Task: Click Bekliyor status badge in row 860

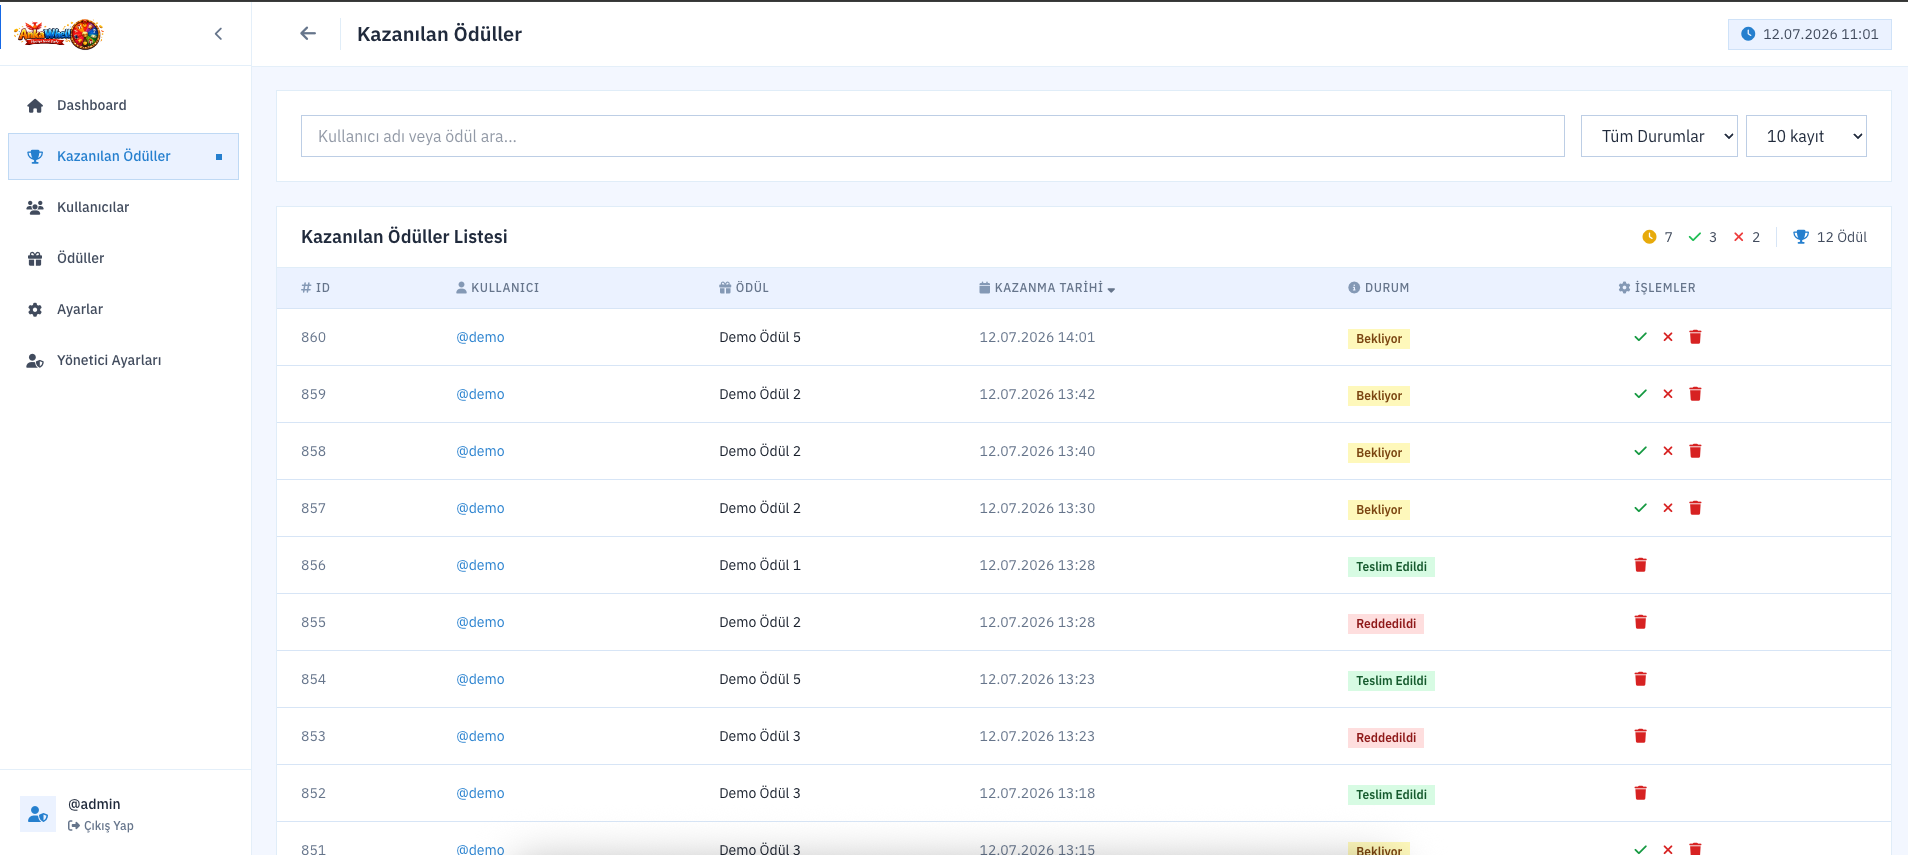Action: click(x=1379, y=339)
